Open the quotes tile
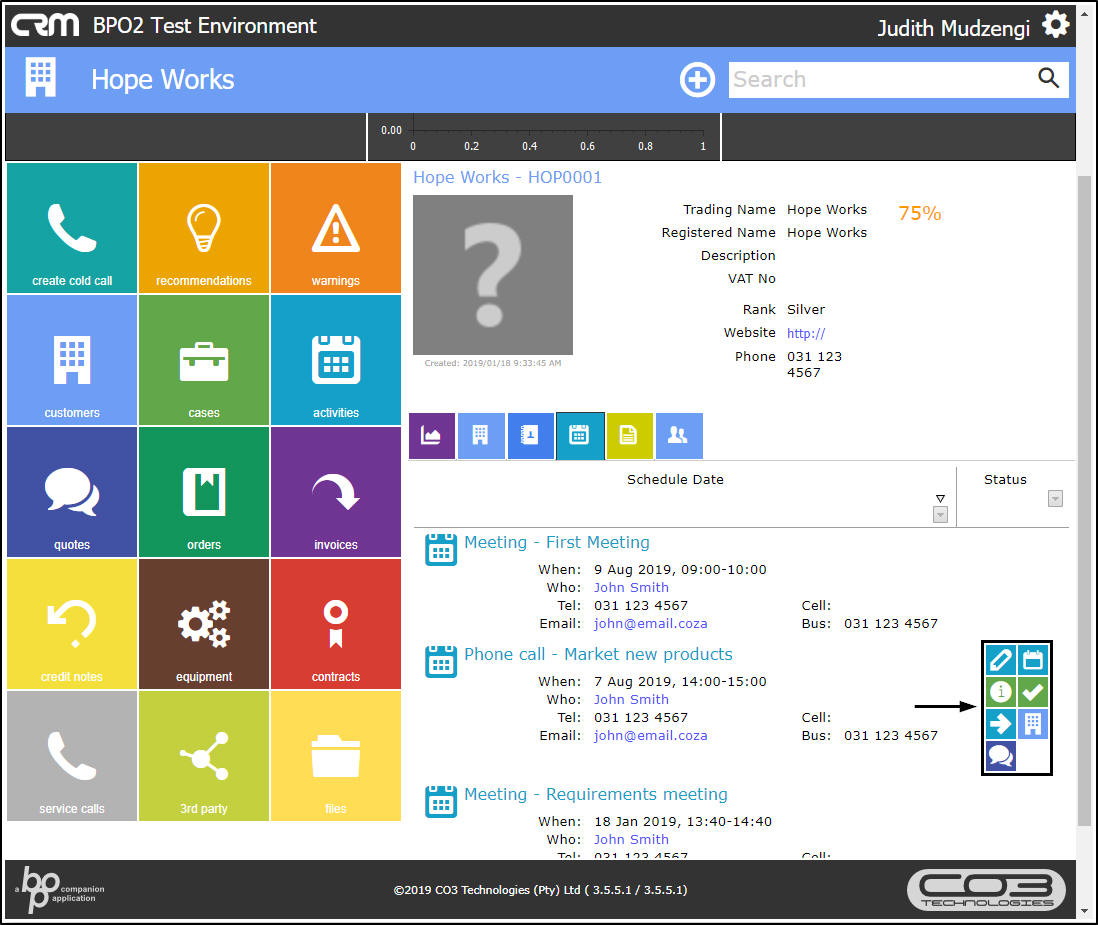The width and height of the screenshot is (1098, 925). click(72, 492)
